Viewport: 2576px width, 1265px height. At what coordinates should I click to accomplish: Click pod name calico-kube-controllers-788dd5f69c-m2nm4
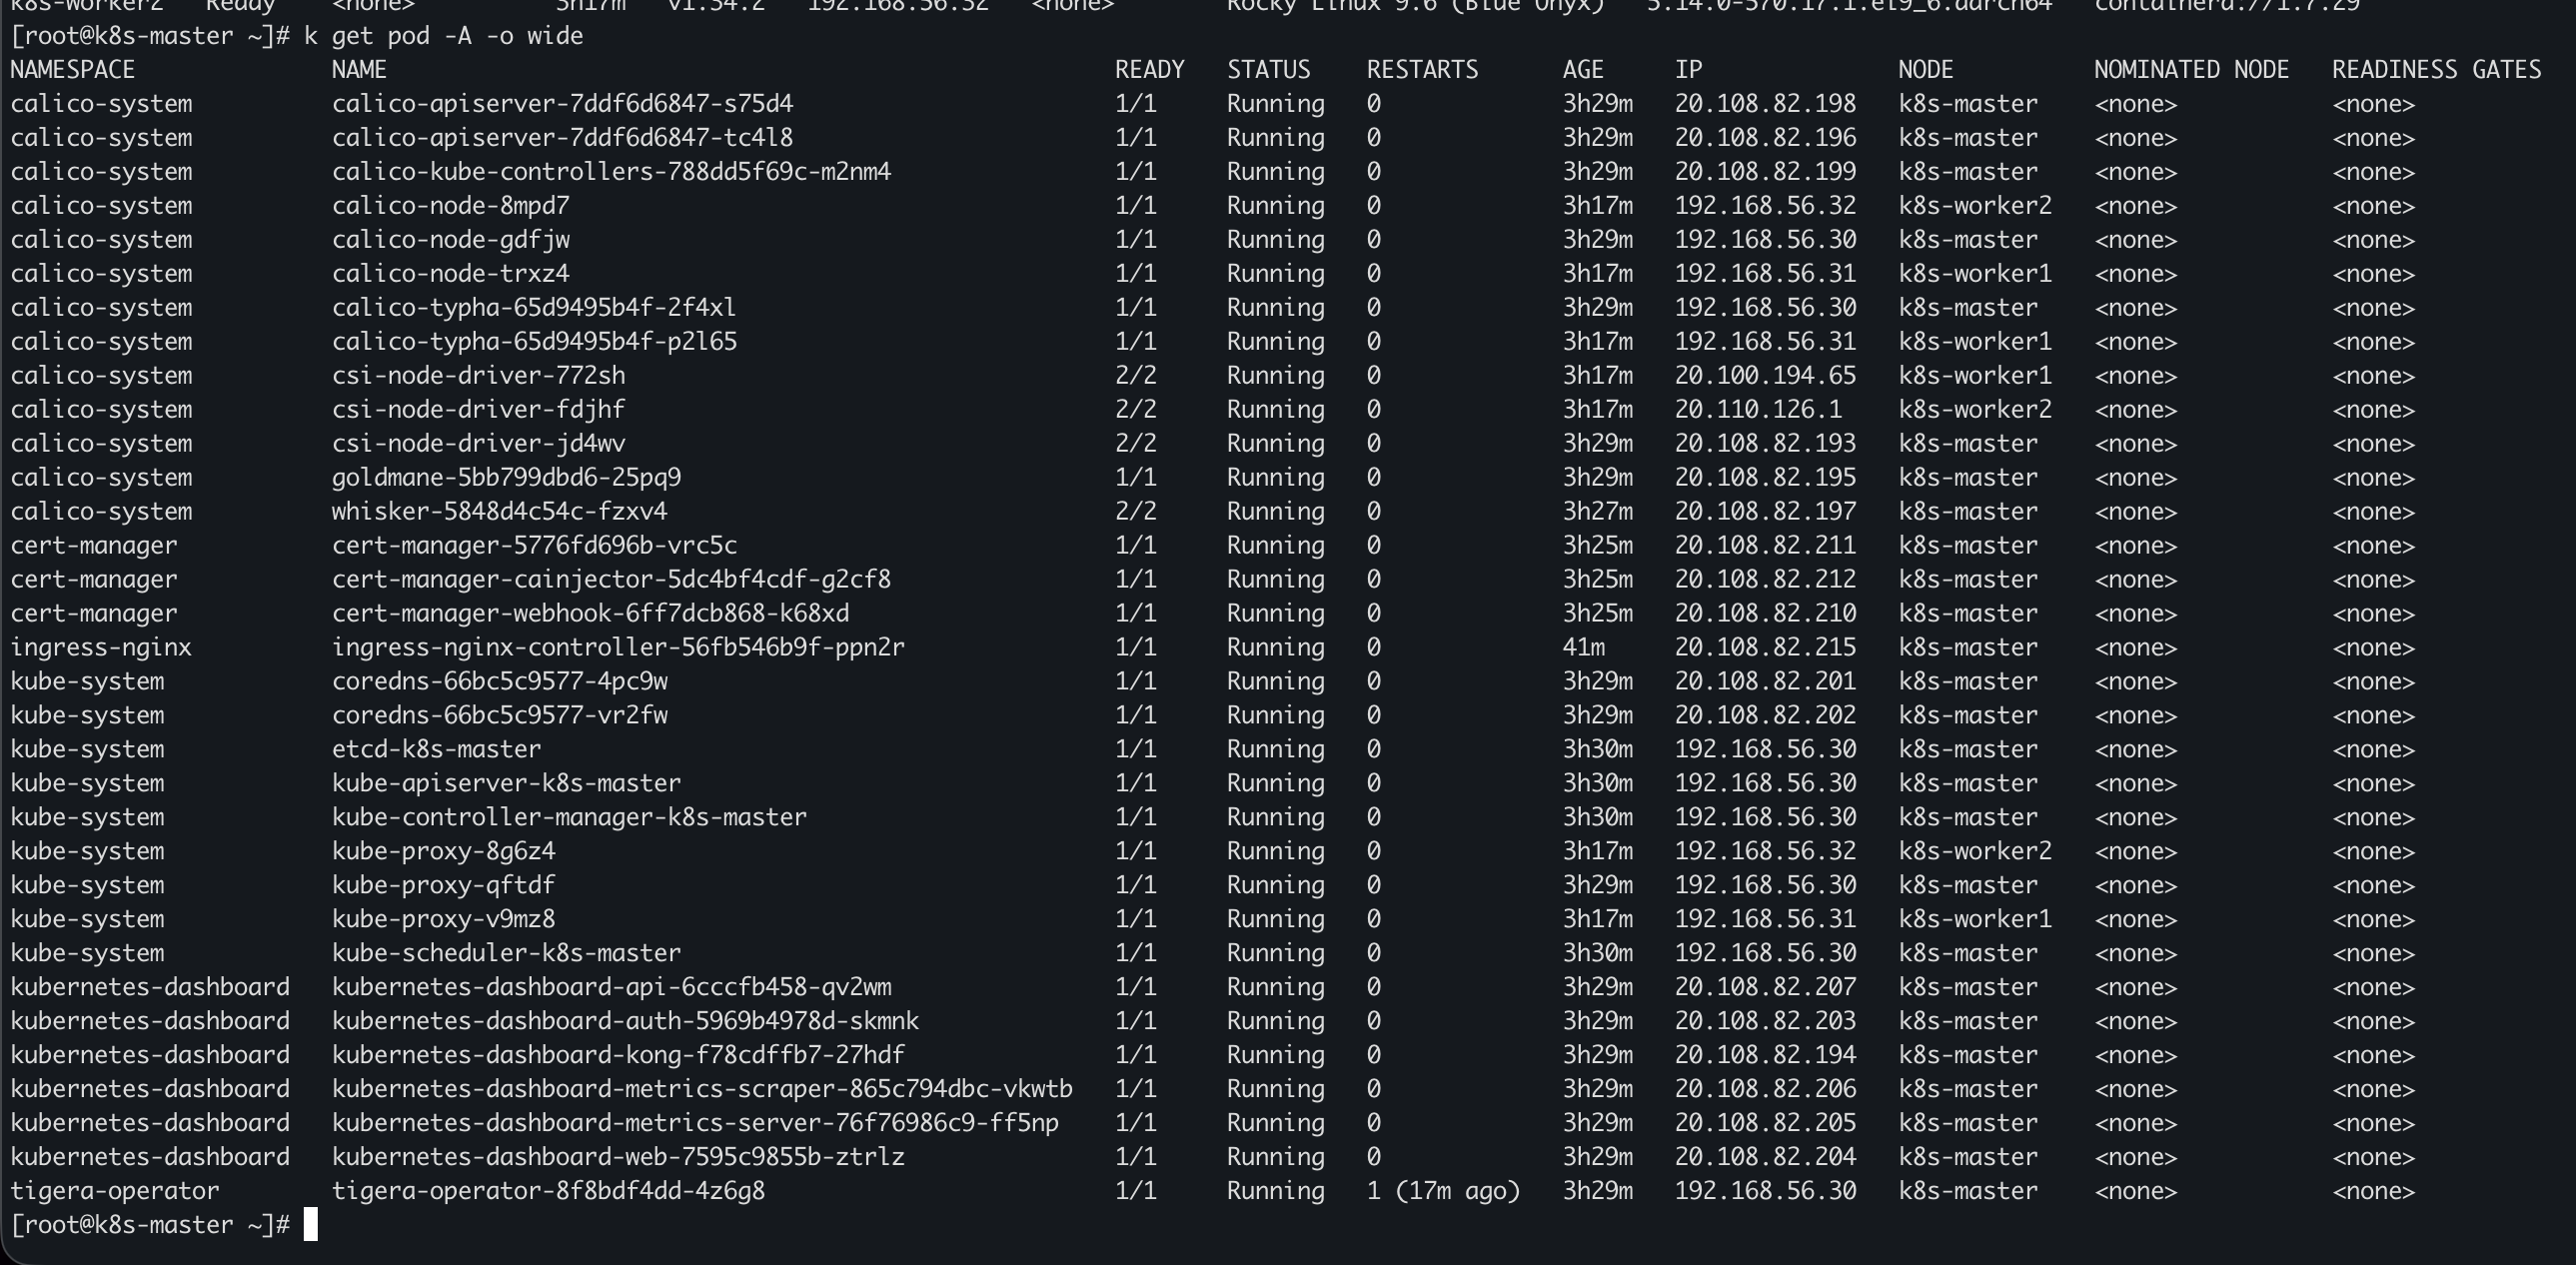(x=611, y=172)
